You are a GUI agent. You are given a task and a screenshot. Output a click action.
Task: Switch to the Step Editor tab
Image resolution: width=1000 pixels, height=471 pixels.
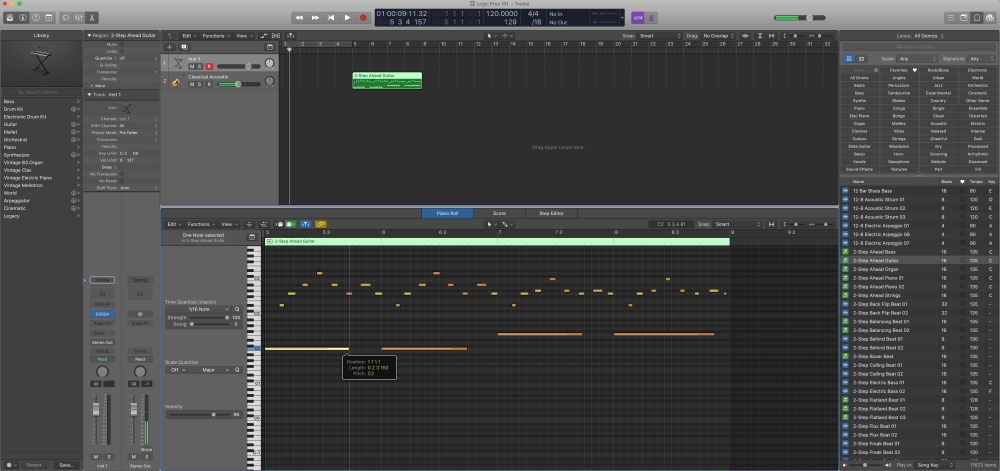coord(551,213)
